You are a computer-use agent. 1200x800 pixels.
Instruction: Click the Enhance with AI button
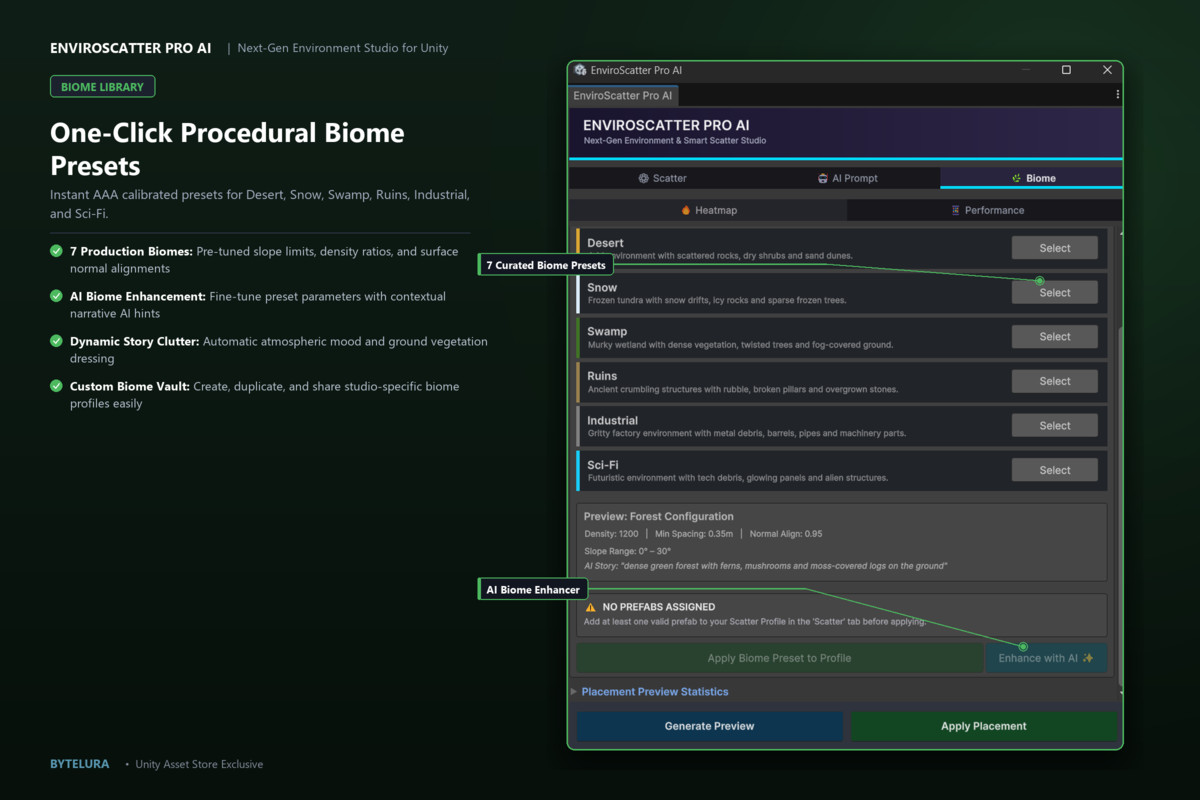pyautogui.click(x=1046, y=658)
